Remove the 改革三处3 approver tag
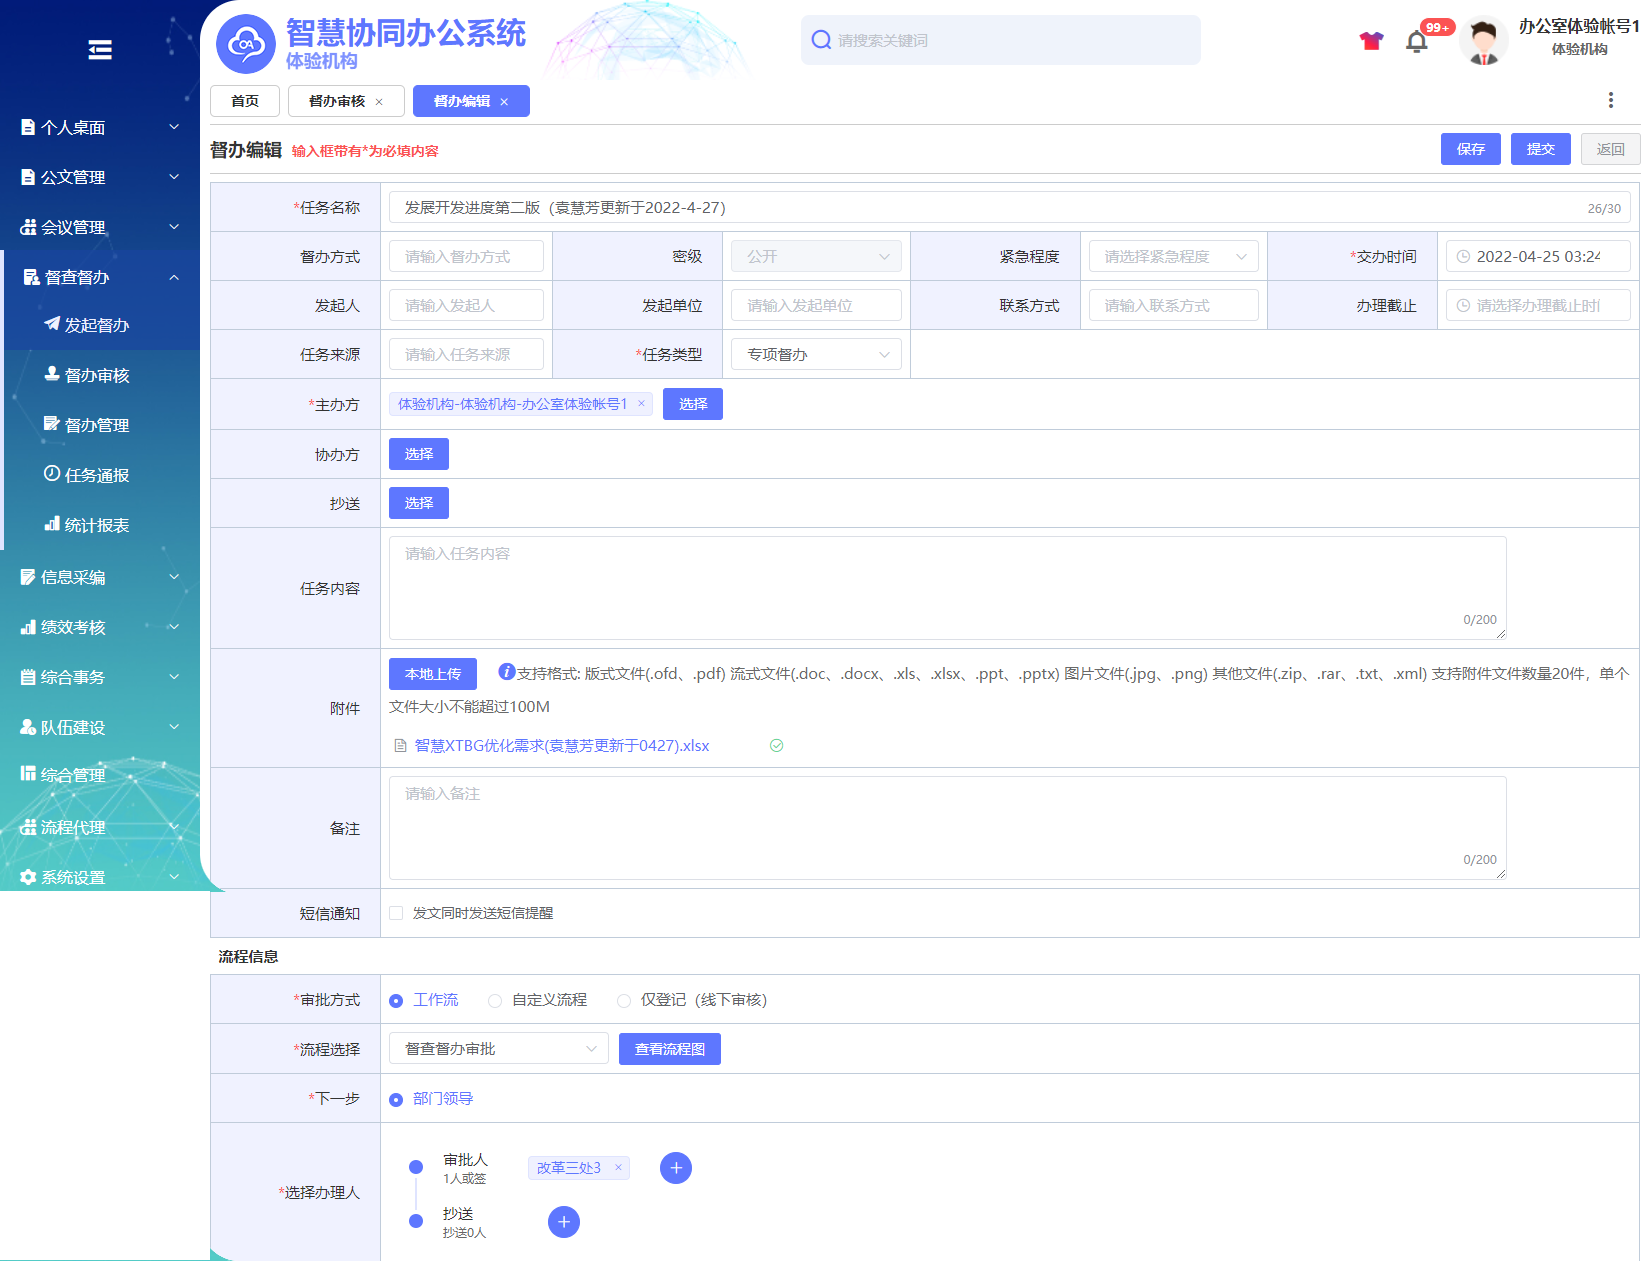 [x=619, y=1168]
